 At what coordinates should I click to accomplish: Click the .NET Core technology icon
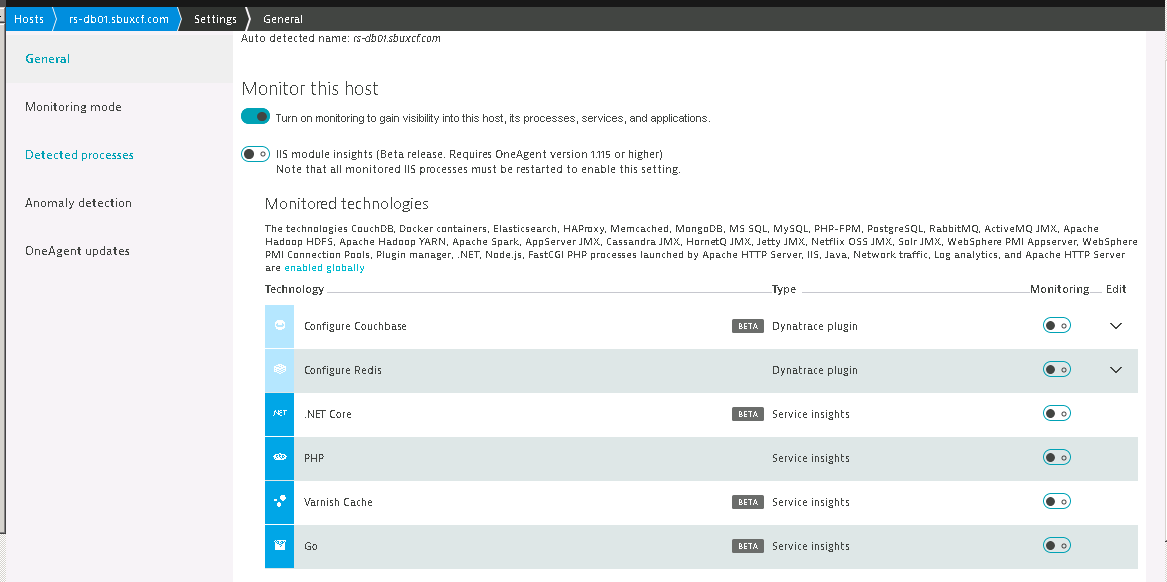click(279, 414)
